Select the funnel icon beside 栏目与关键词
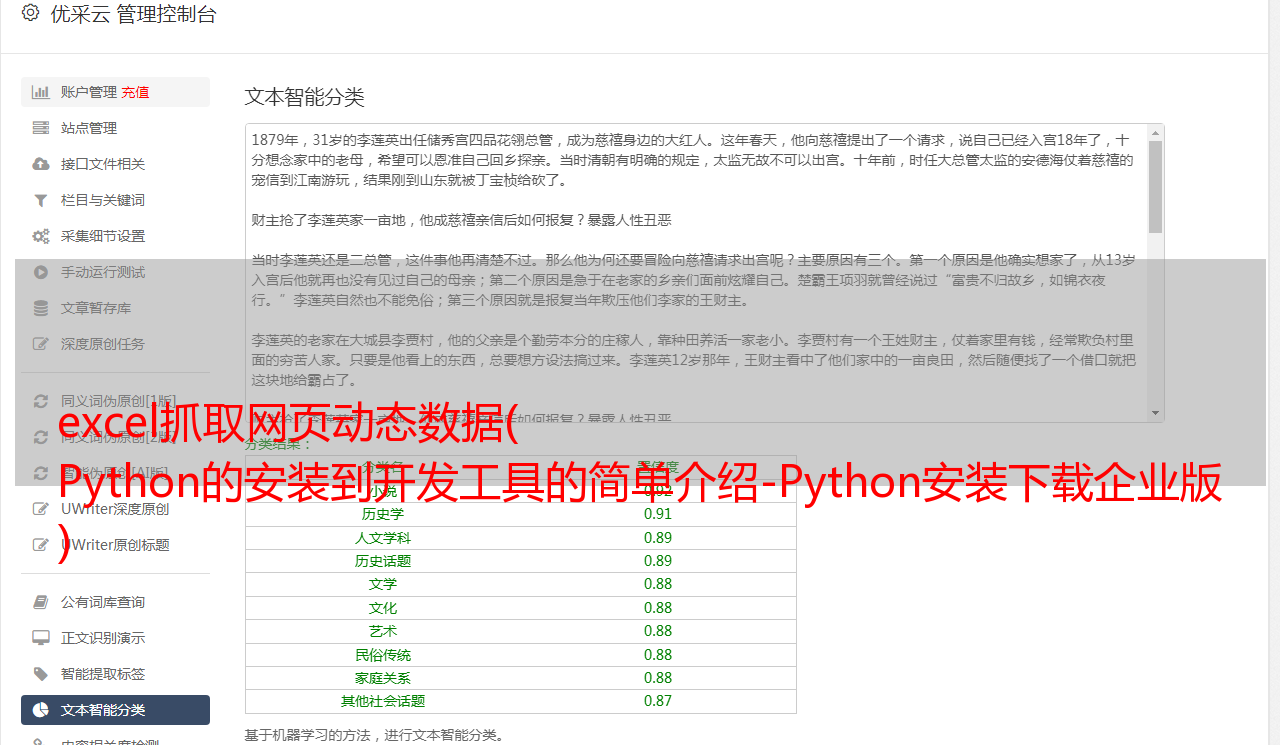 [x=41, y=200]
